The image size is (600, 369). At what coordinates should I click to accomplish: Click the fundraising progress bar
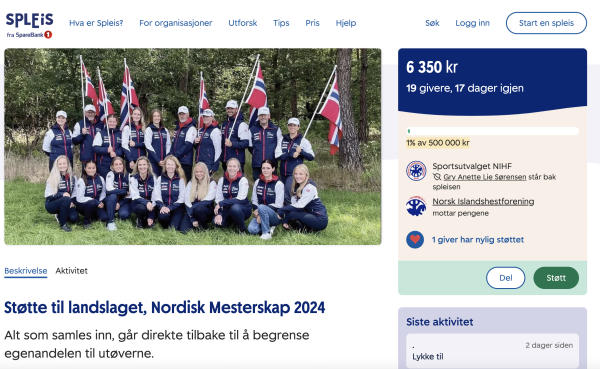click(492, 131)
